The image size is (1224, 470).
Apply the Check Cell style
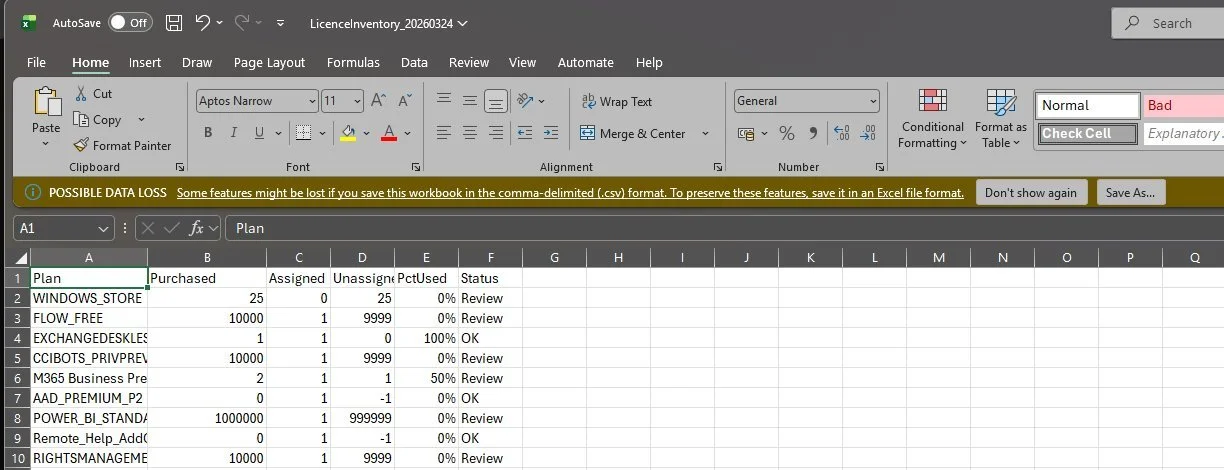click(1088, 133)
